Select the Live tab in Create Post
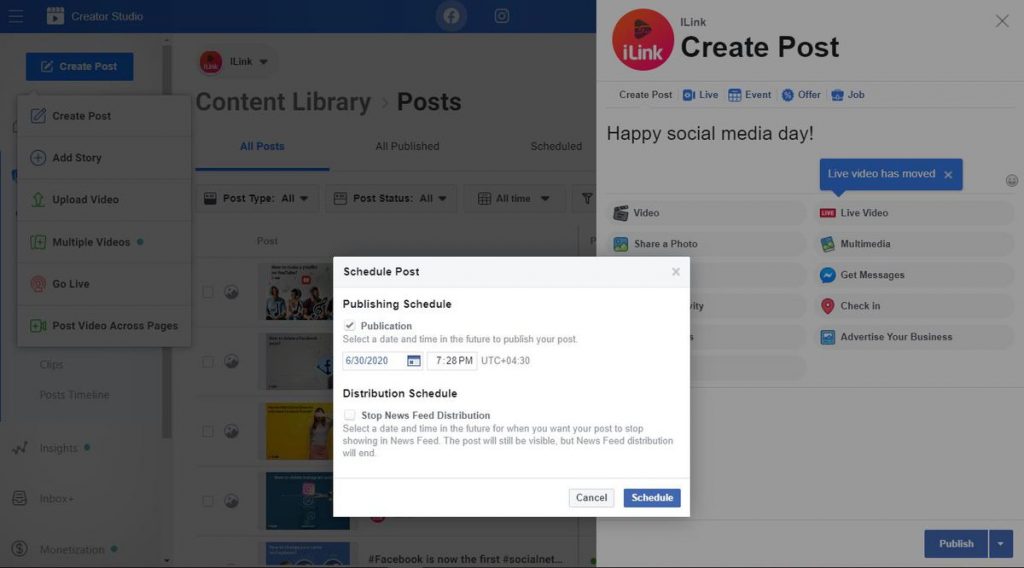The image size is (1024, 568). coord(700,95)
